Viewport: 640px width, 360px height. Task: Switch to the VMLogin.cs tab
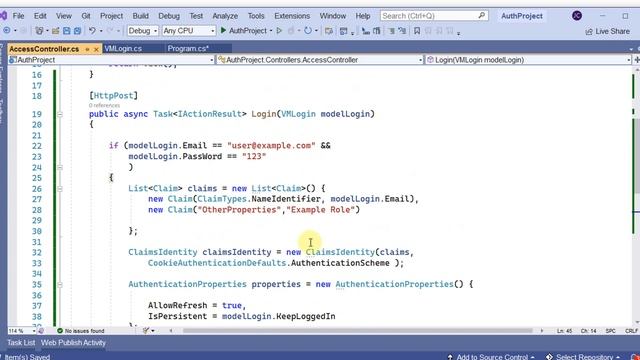(x=123, y=49)
